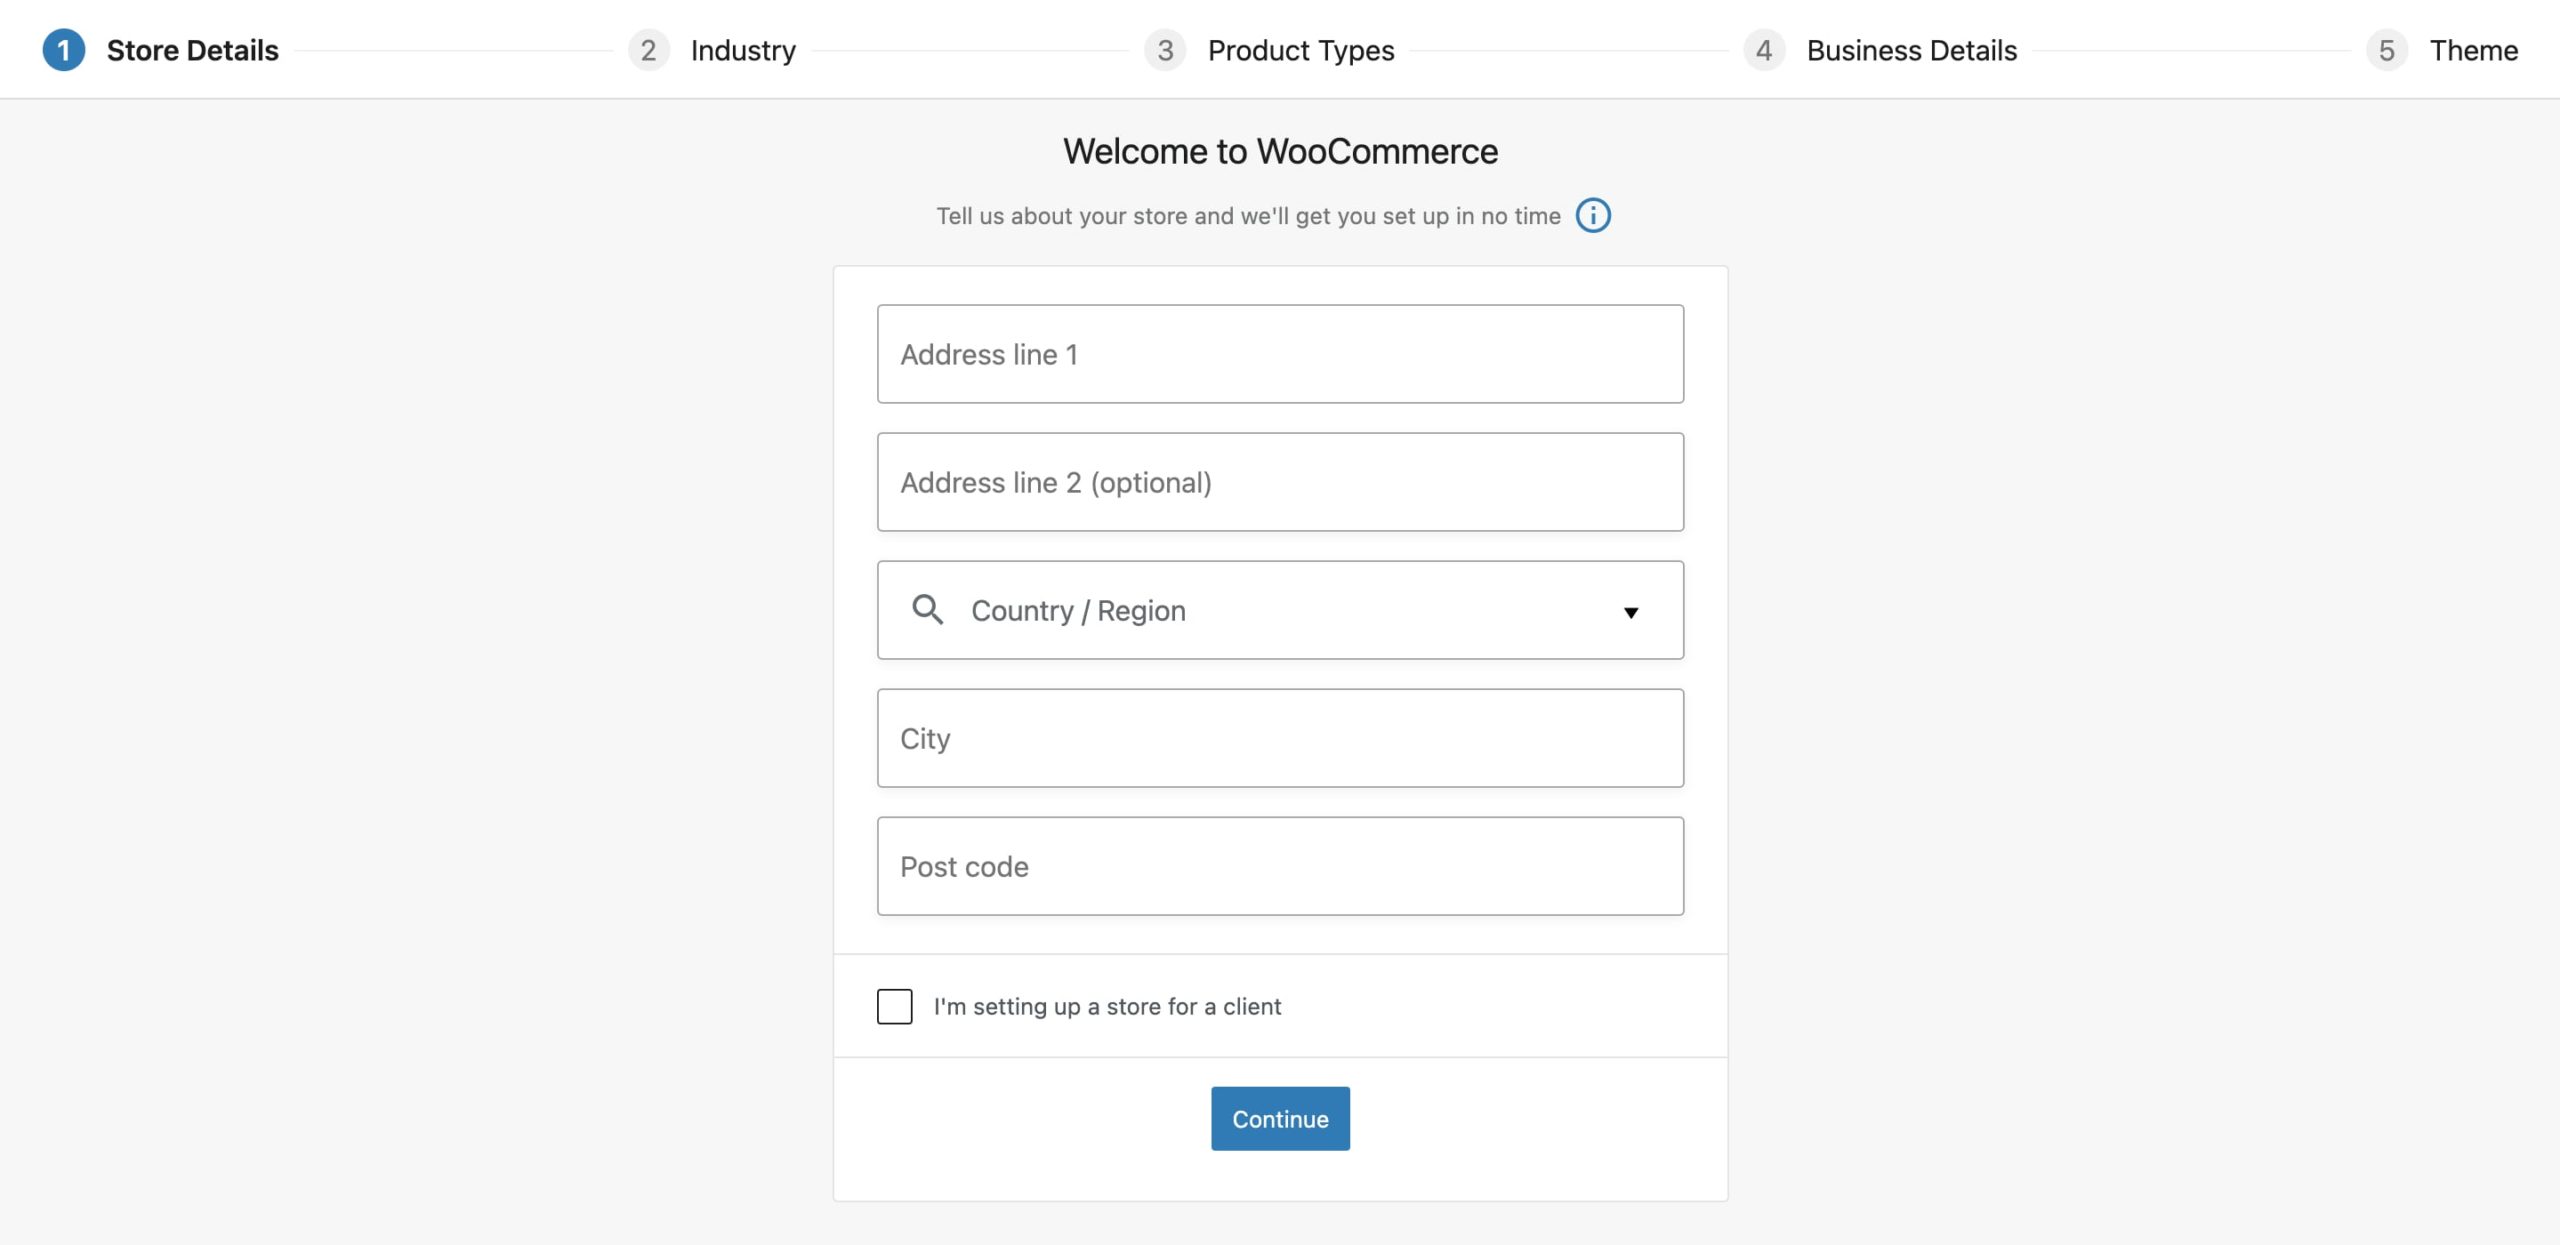This screenshot has height=1245, width=2560.
Task: Open the Country / Region dropdown arrow
Action: (1631, 612)
